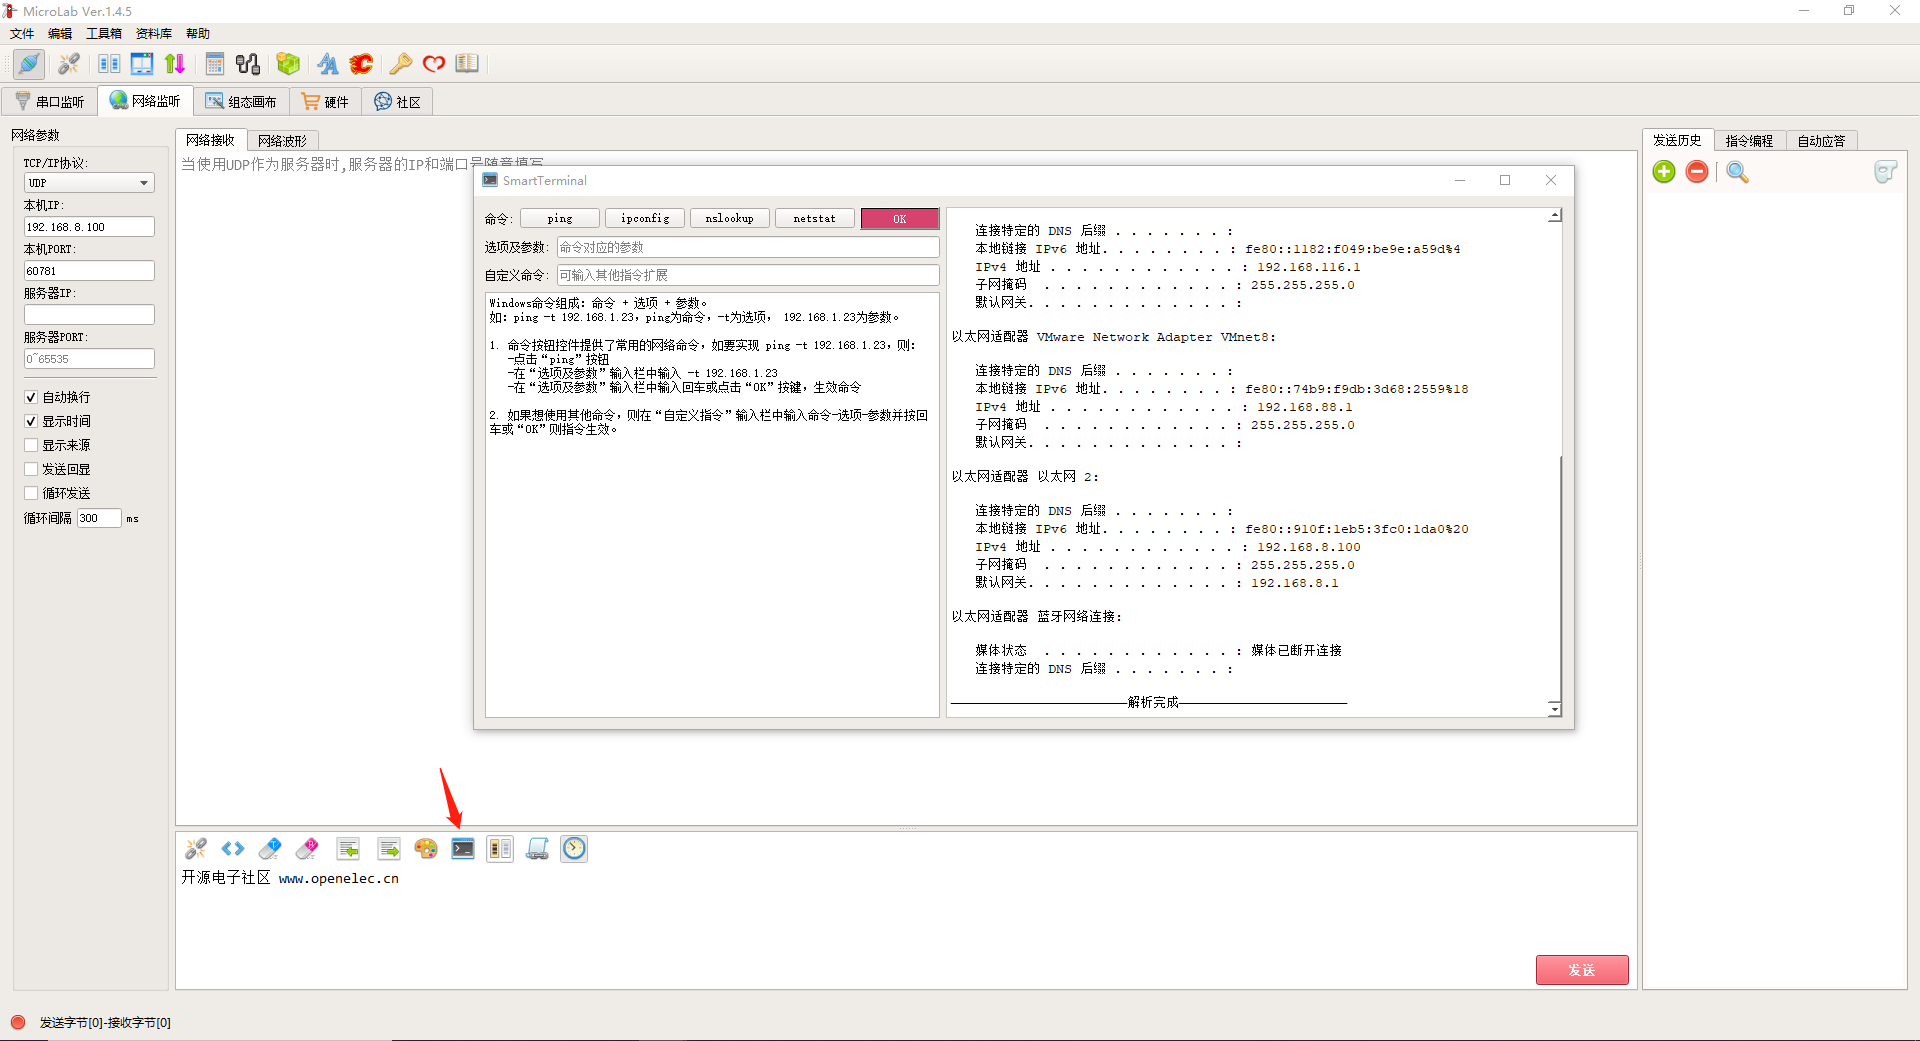Image resolution: width=1920 pixels, height=1041 pixels.
Task: Toggle the 自动换行 checkbox
Action: click(x=31, y=397)
